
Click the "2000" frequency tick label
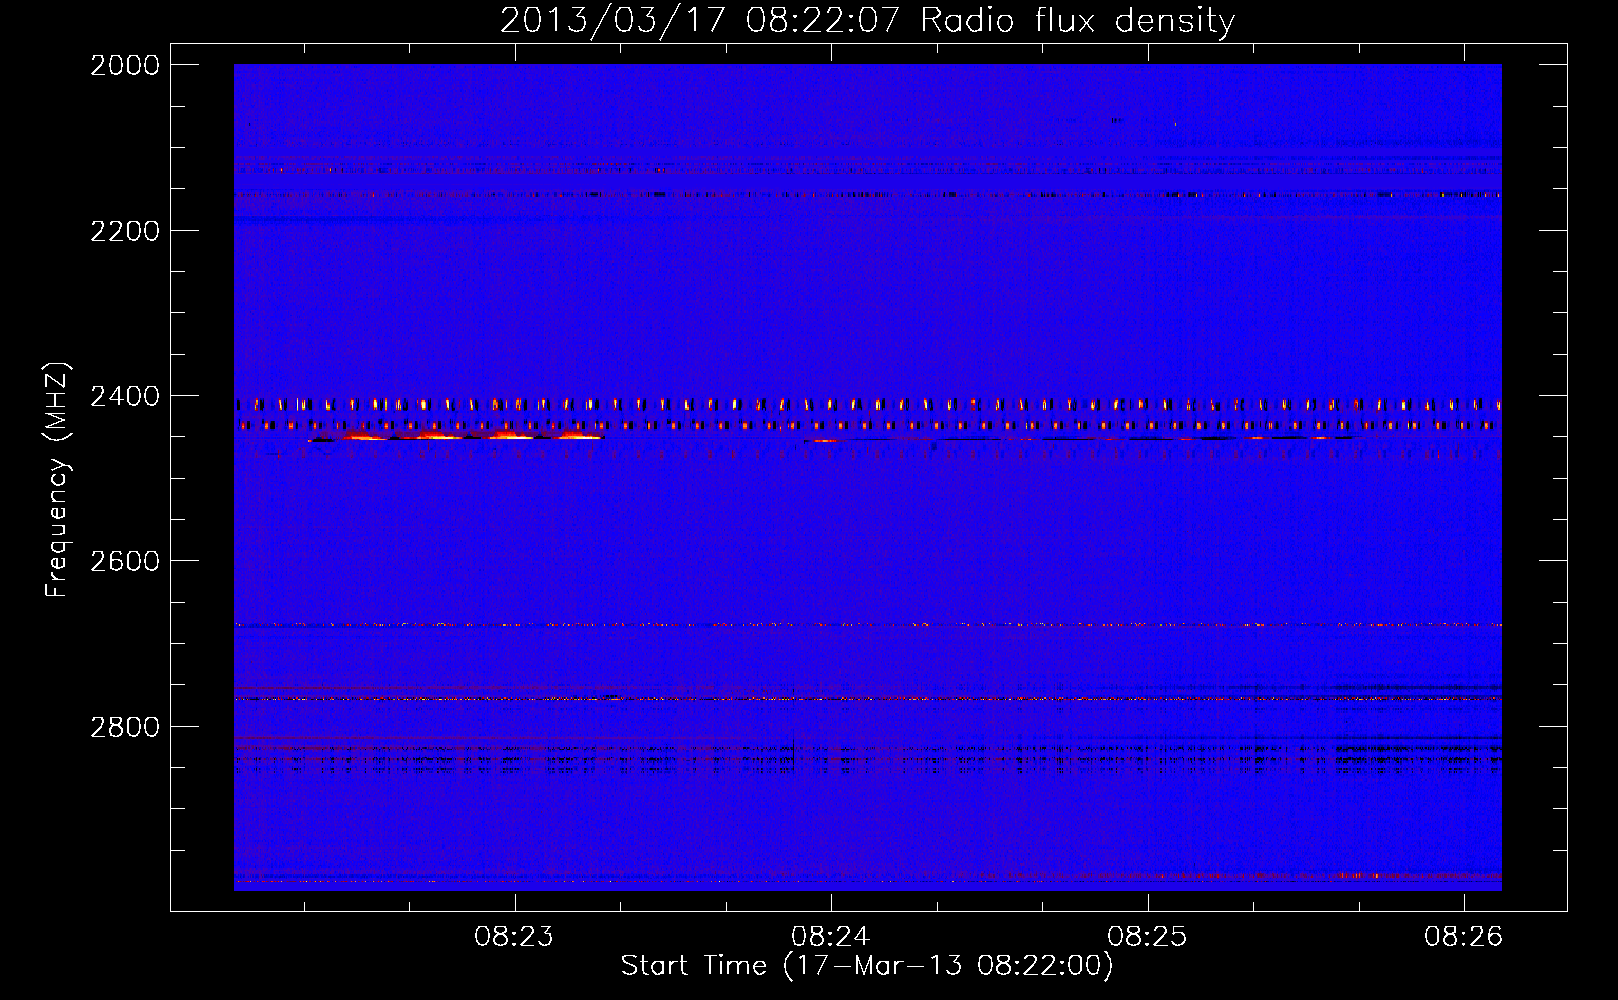(125, 65)
